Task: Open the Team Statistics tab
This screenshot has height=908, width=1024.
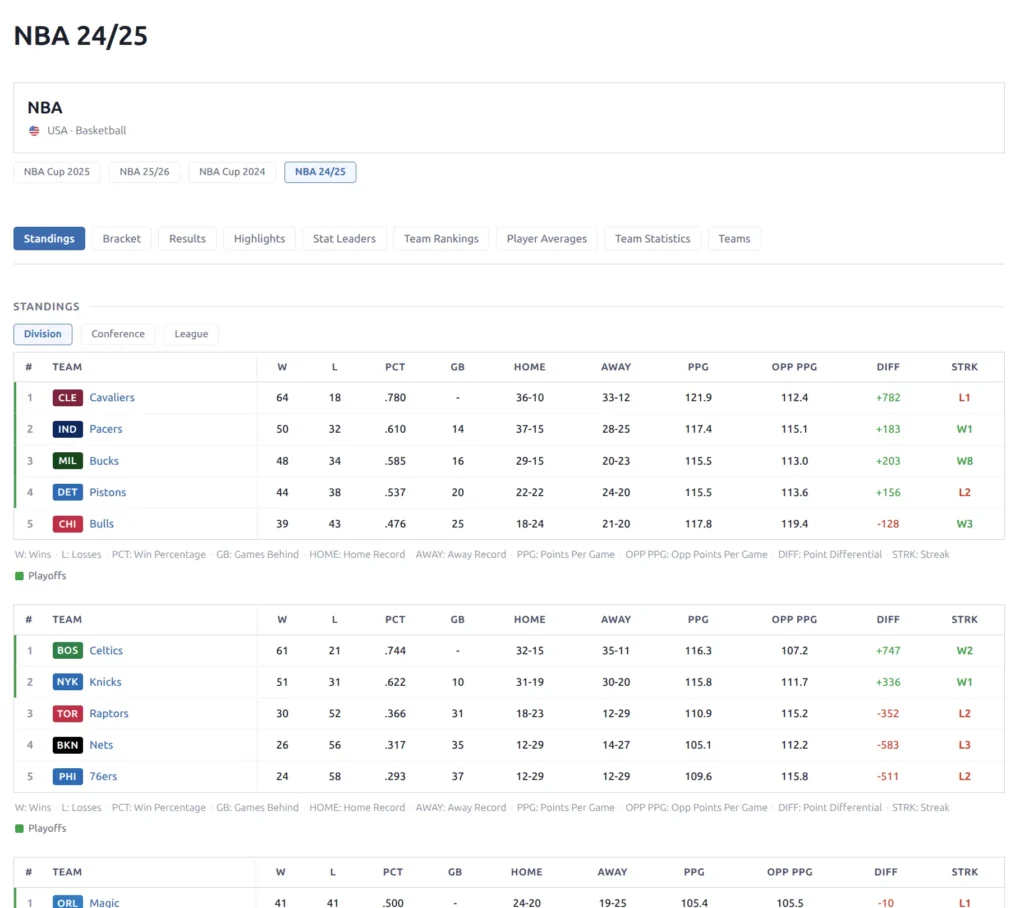Action: (x=652, y=238)
